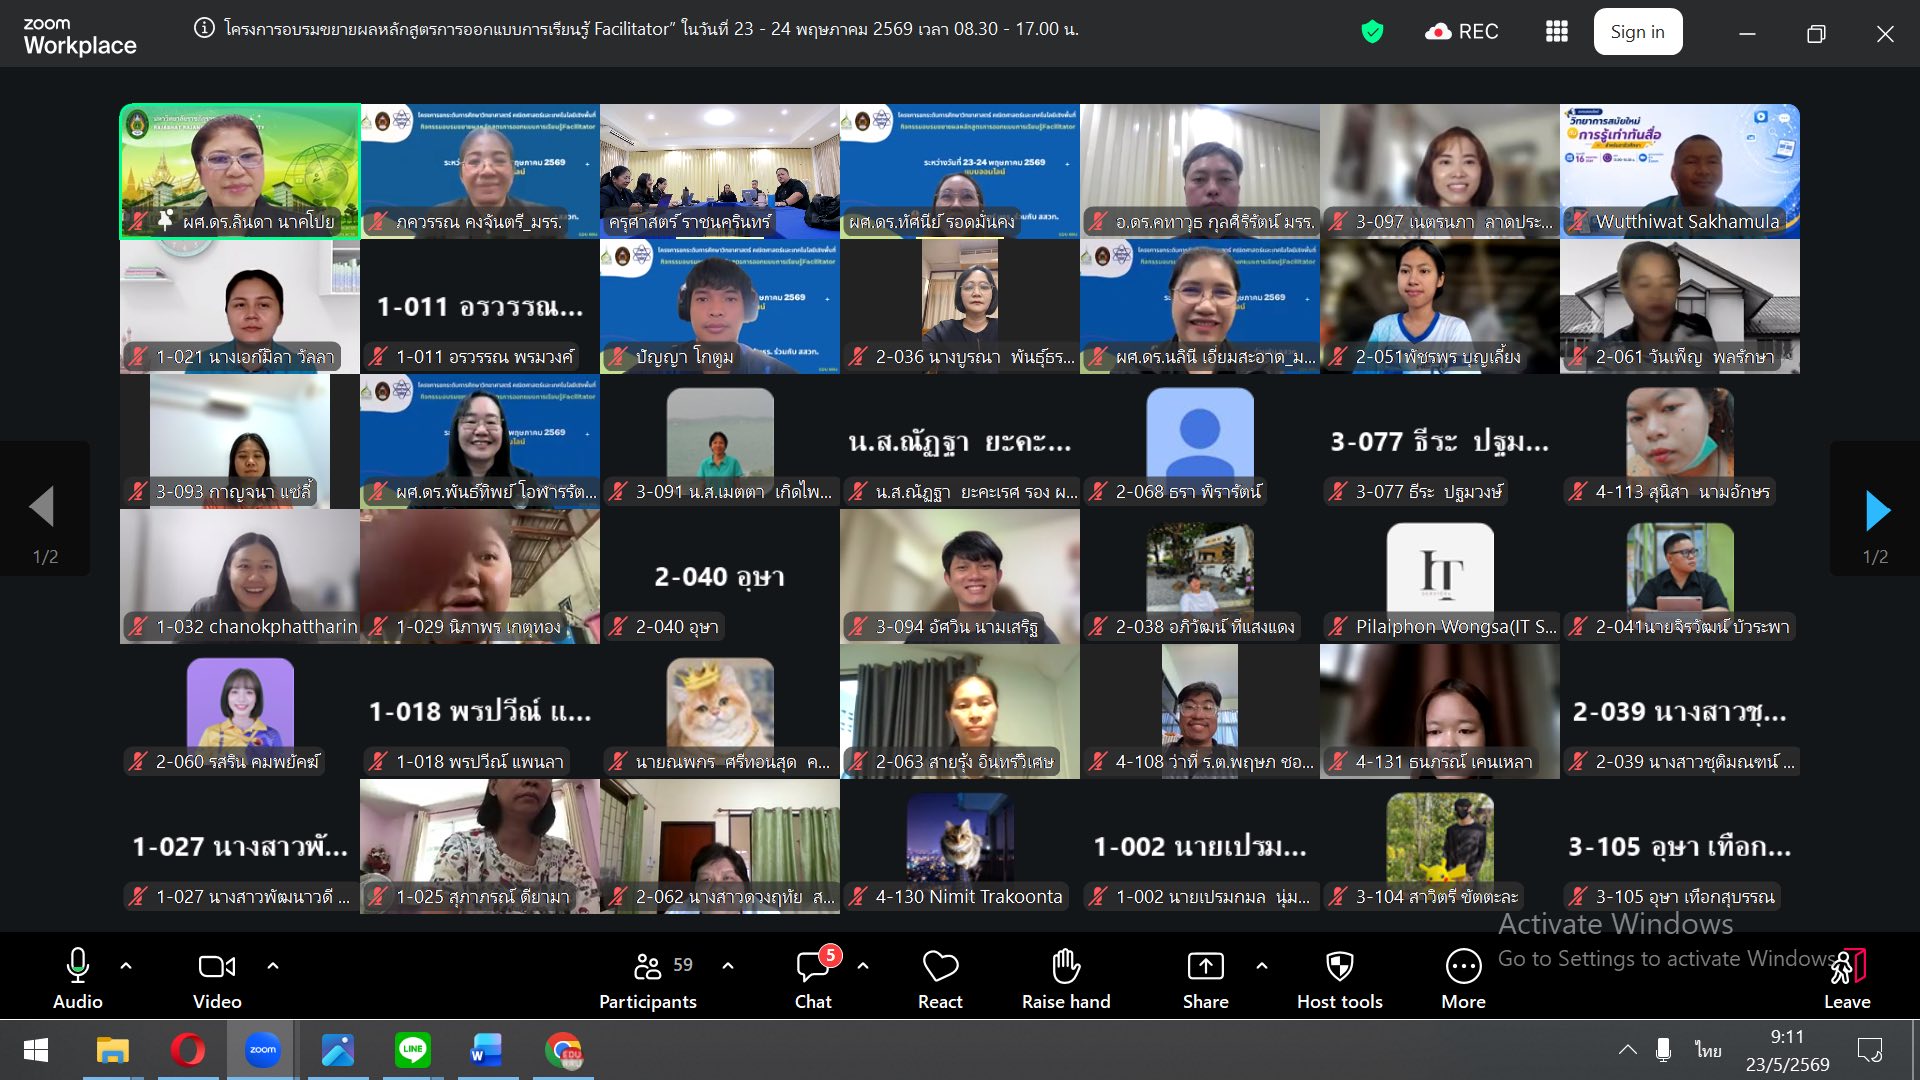Select 2-060 รสริน คมพยัคฆ์ avatar tile
The image size is (1920, 1080).
tap(240, 711)
